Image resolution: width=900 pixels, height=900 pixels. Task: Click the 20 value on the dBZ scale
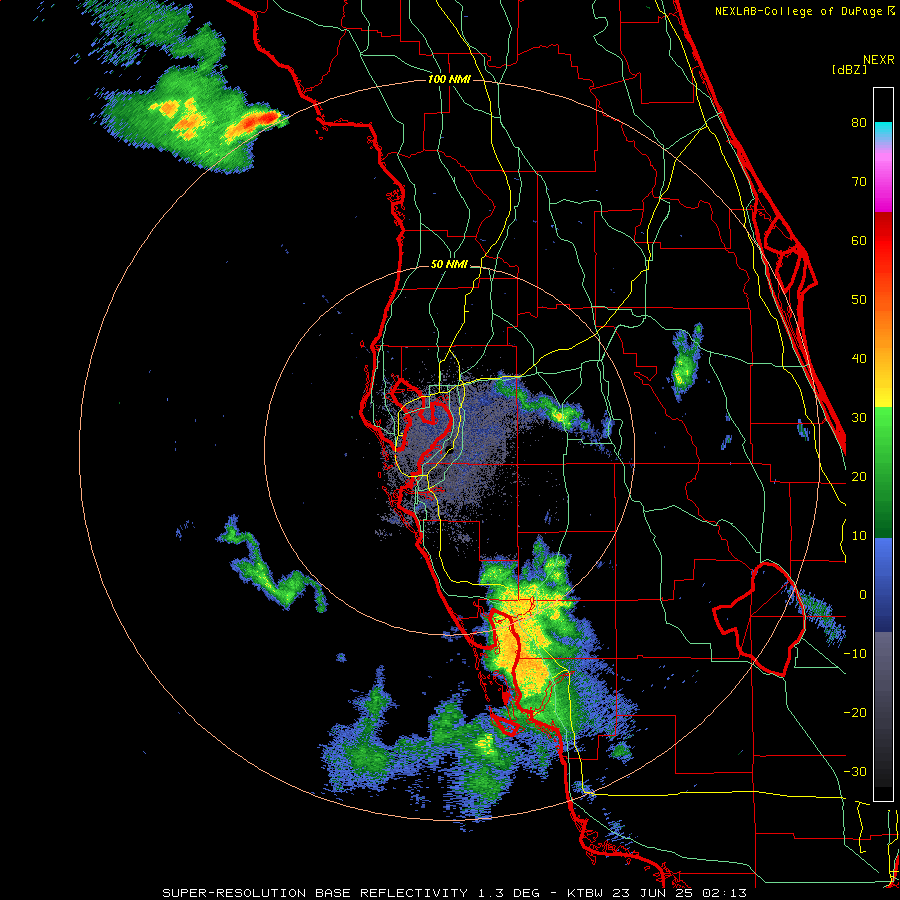click(859, 476)
